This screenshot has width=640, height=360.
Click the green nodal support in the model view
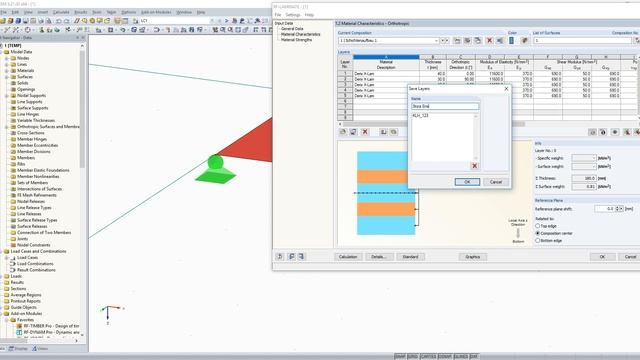[x=216, y=169]
